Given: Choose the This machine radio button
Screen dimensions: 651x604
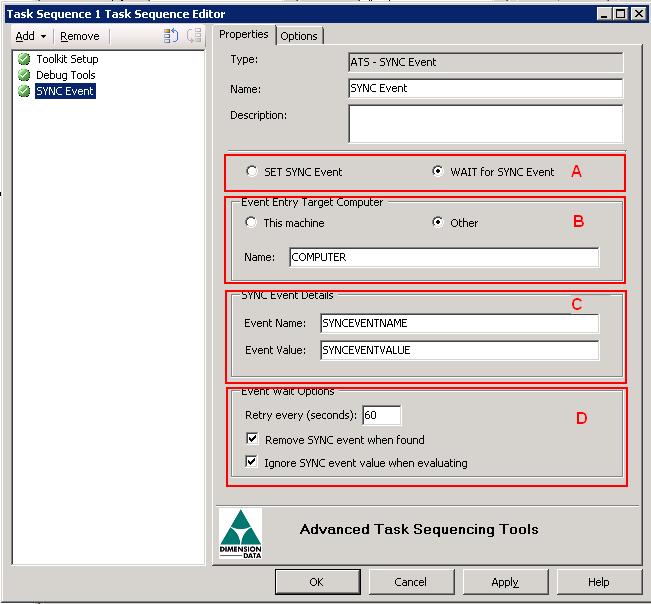Looking at the screenshot, I should 251,222.
